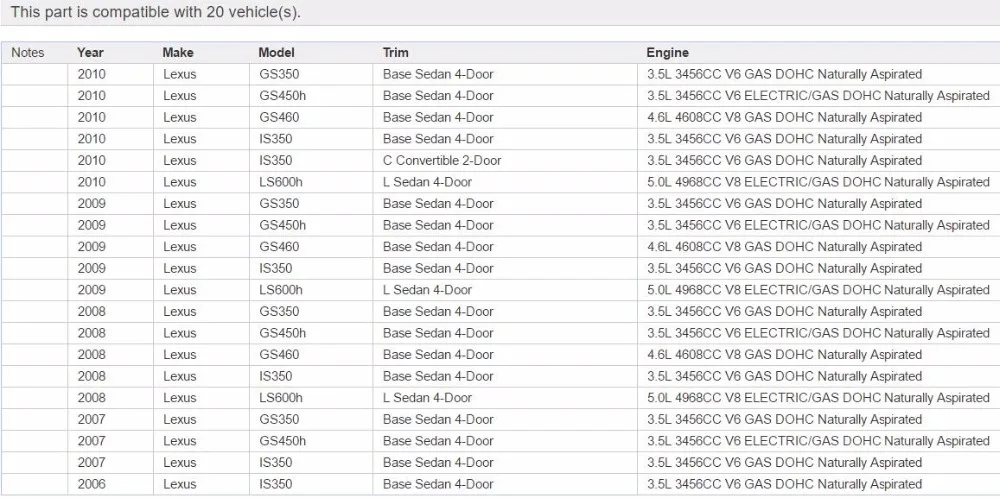The height and width of the screenshot is (498, 1000).
Task: Click the Year column header
Action: coord(90,52)
